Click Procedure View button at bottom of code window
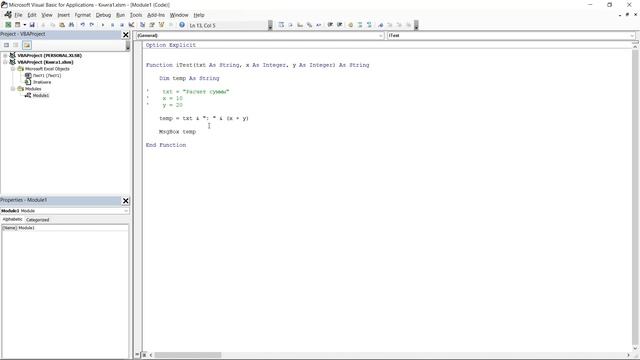Image resolution: width=640 pixels, height=360 pixels. 138,355
